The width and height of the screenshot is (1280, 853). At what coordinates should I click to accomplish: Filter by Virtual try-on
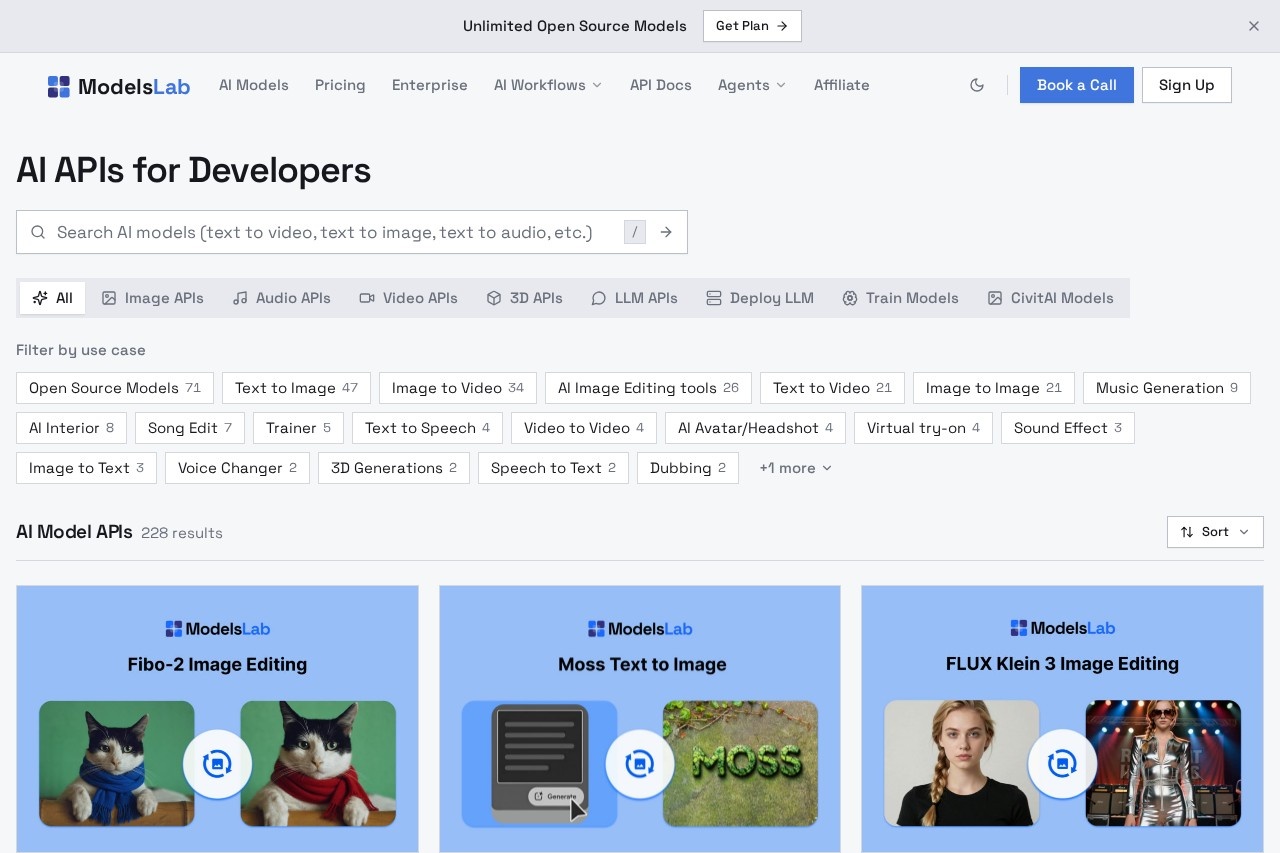click(923, 428)
